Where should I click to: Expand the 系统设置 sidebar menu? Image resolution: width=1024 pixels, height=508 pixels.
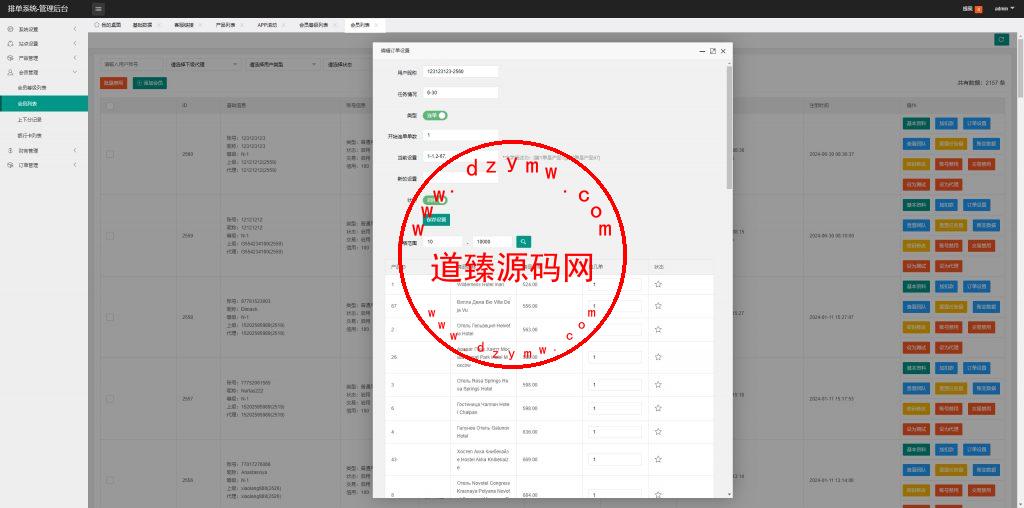click(44, 29)
